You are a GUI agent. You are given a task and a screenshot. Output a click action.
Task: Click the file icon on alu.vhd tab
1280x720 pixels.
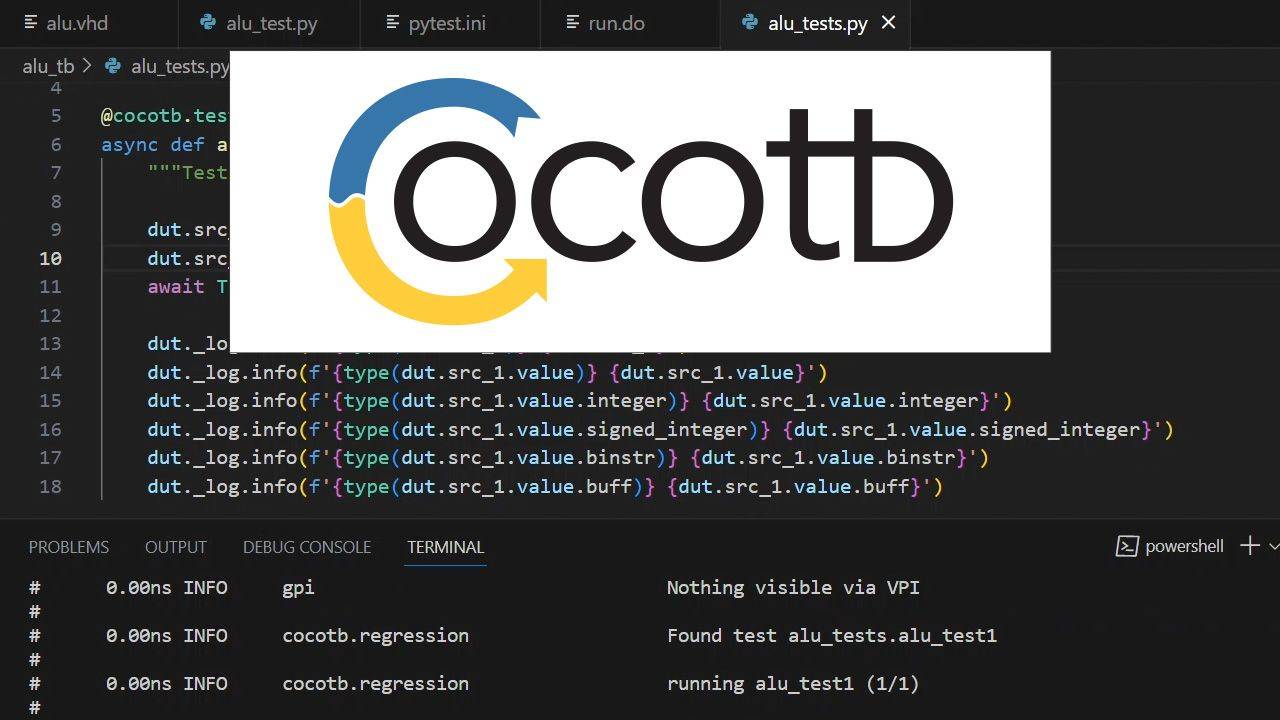(31, 23)
